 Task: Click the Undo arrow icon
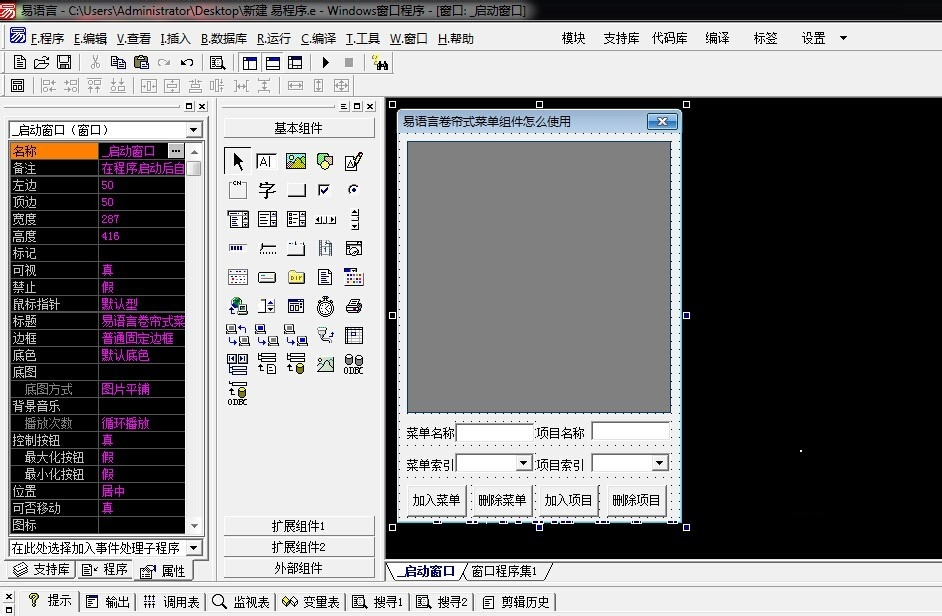[187, 63]
